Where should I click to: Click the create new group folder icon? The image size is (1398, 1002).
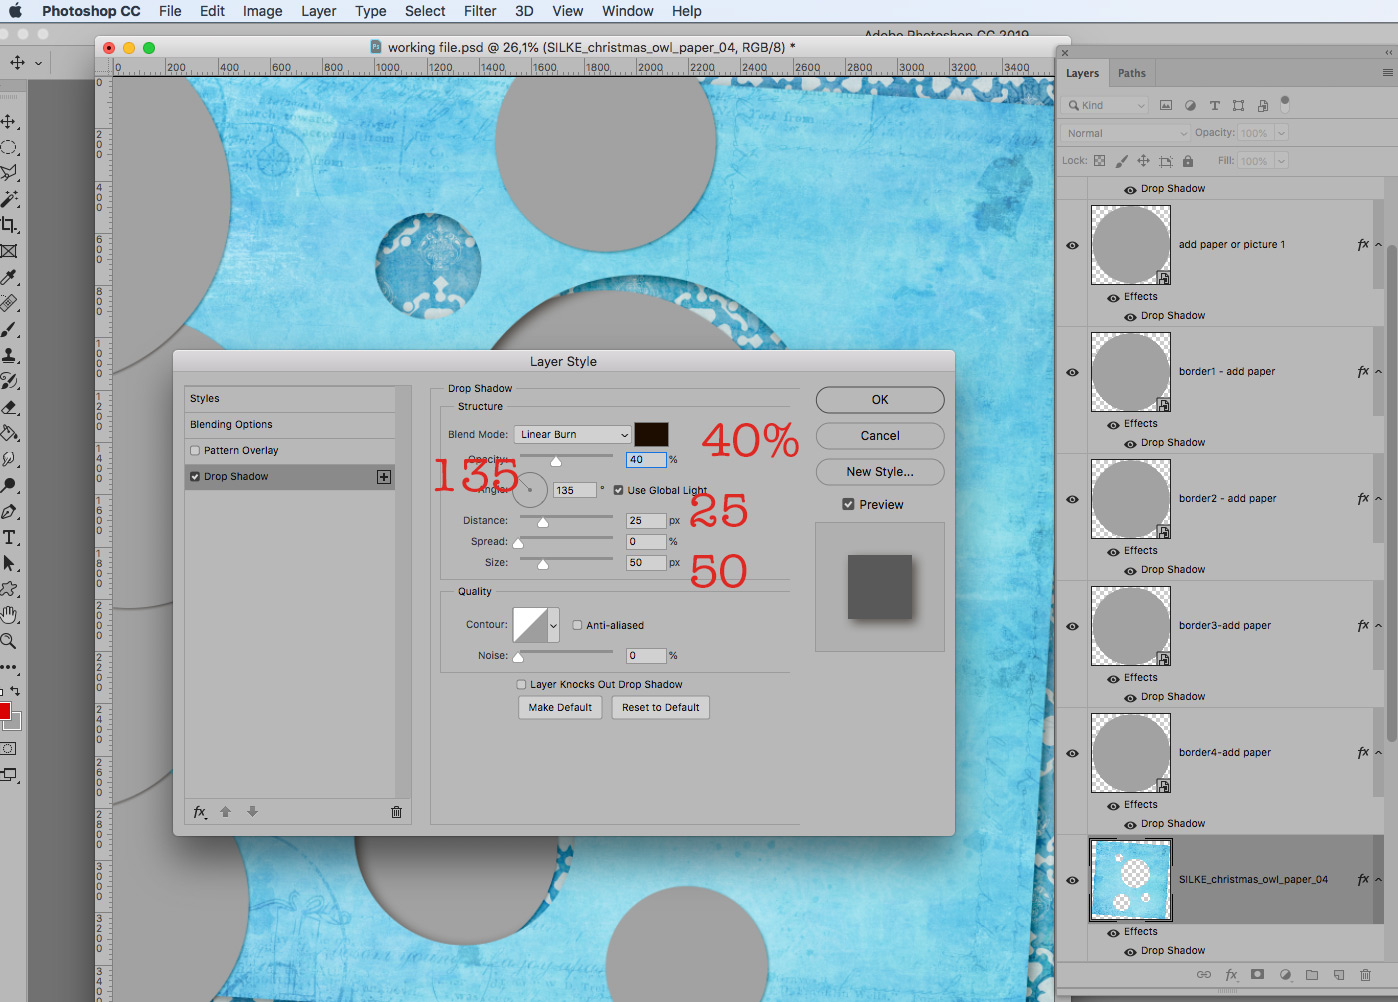pyautogui.click(x=1312, y=975)
